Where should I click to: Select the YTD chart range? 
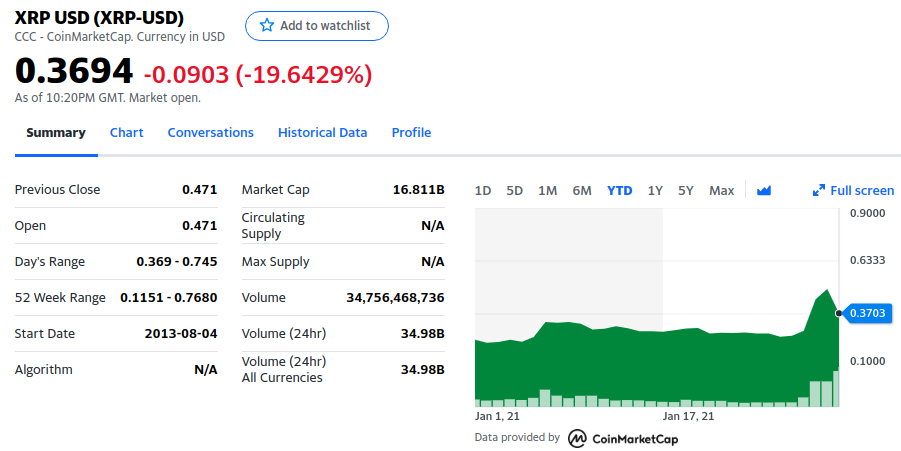click(619, 190)
